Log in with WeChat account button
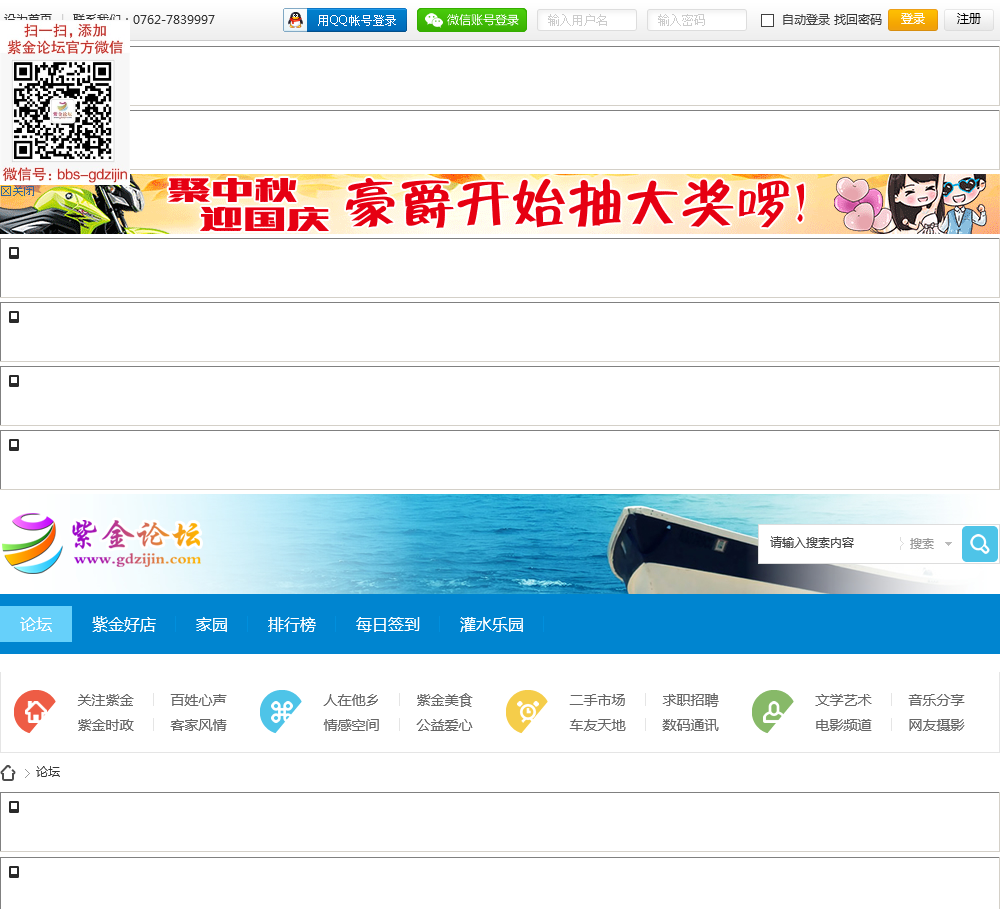Viewport: 1000px width, 909px height. click(x=472, y=20)
